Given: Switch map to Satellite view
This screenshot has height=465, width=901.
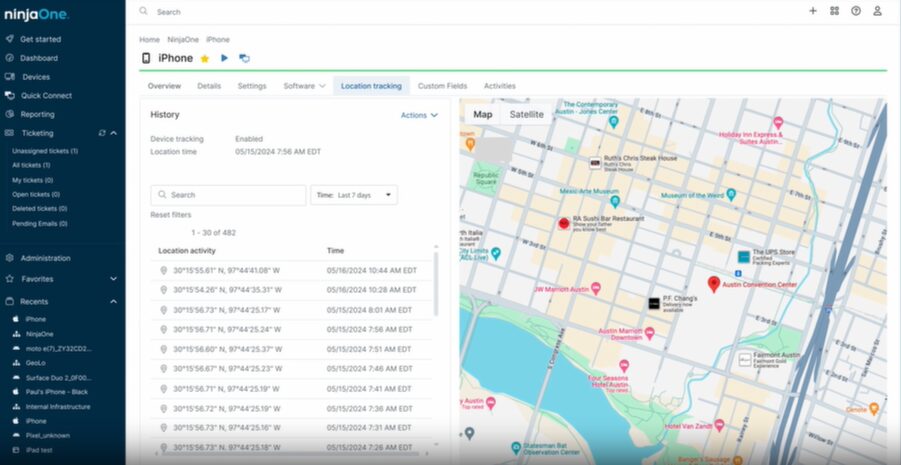Looking at the screenshot, I should tap(526, 114).
